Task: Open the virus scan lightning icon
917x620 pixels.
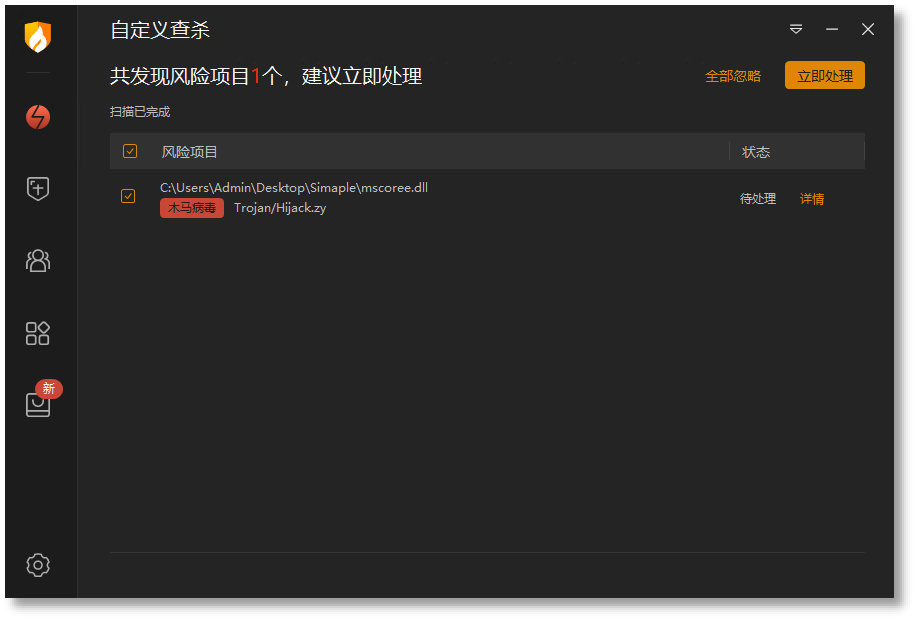Action: 38,117
